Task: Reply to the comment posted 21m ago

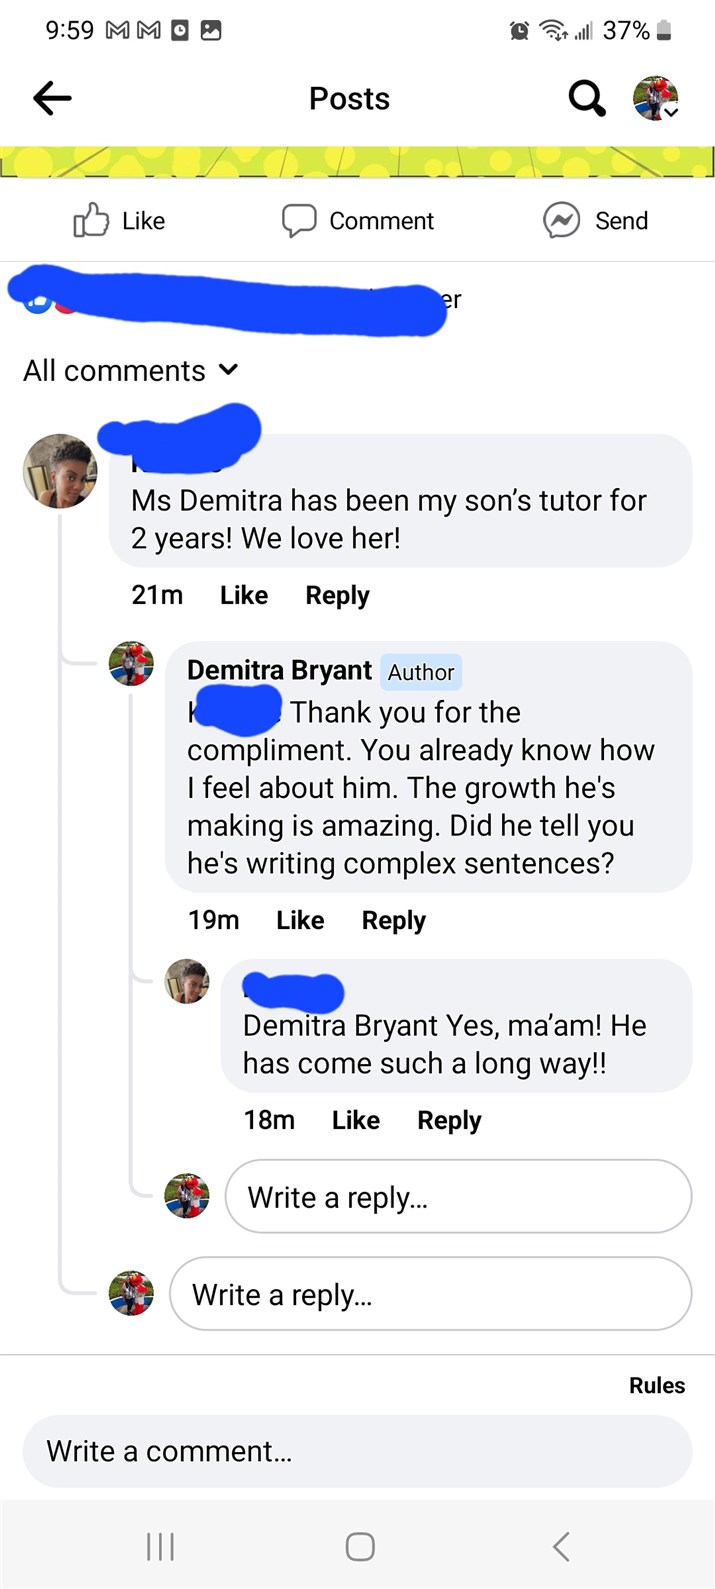Action: pyautogui.click(x=337, y=595)
